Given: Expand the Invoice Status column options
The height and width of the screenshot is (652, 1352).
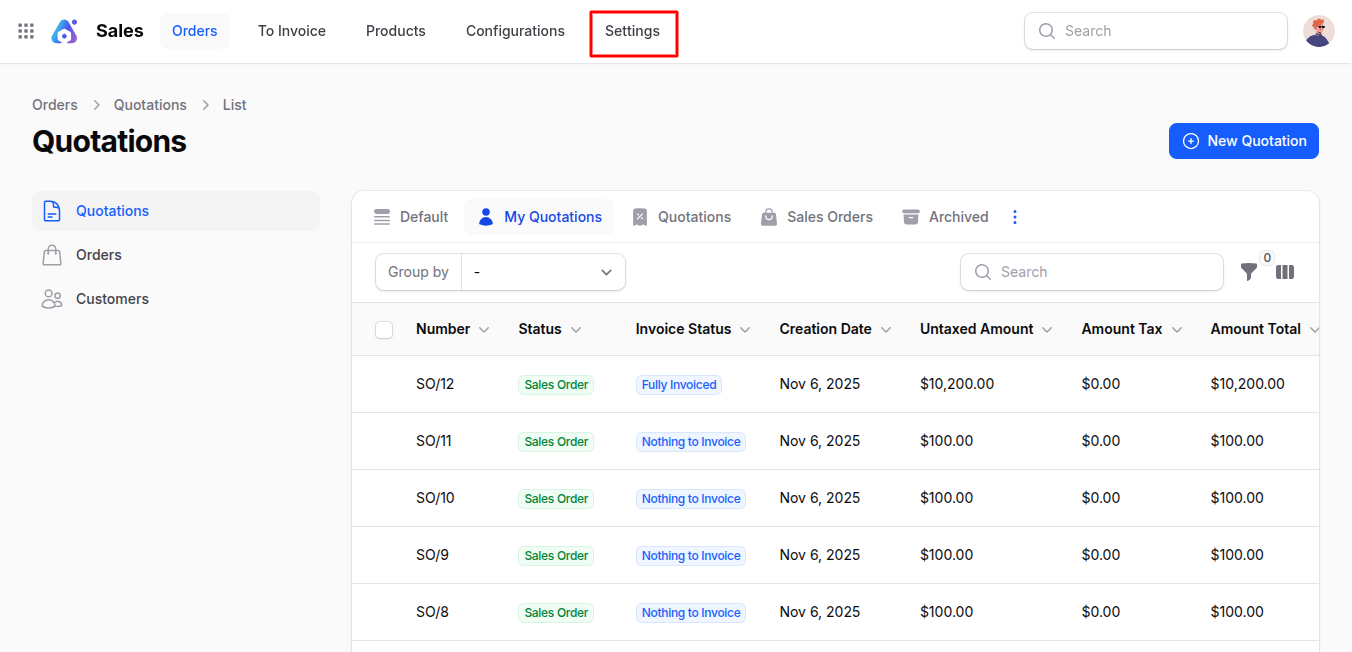Looking at the screenshot, I should (745, 329).
